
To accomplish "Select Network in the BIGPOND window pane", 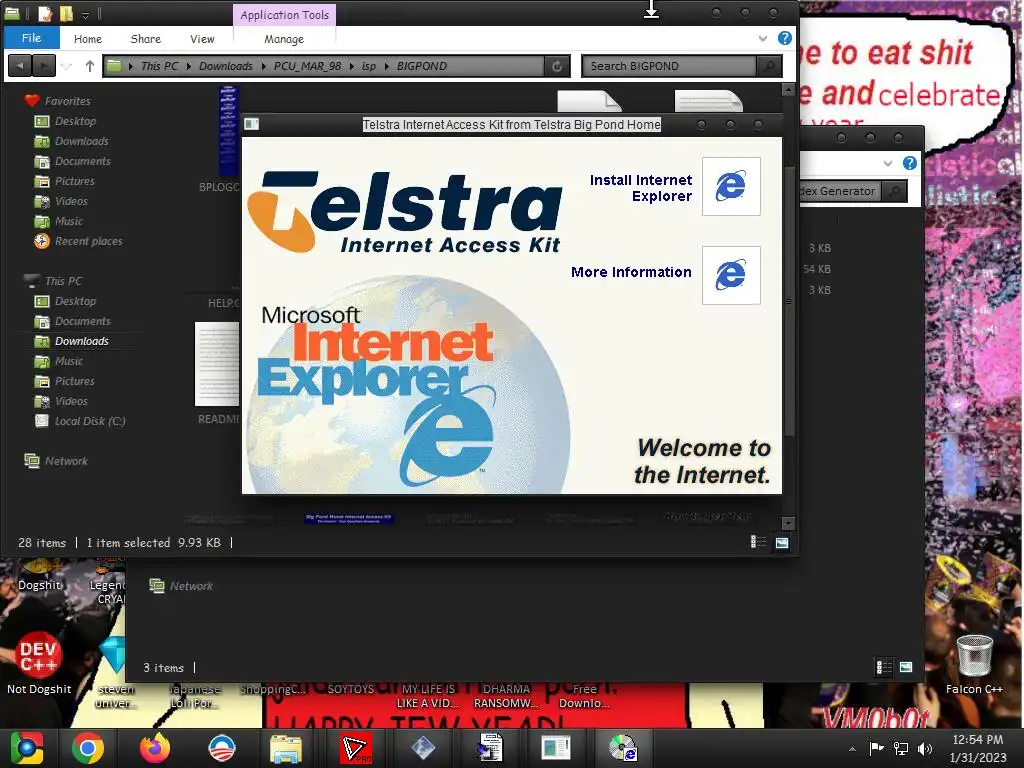I will 66,461.
